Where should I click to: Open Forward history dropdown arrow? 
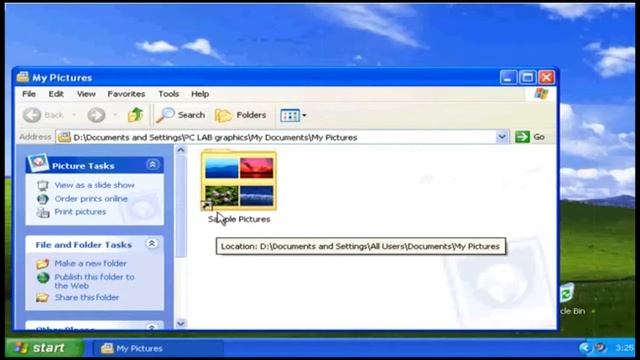click(115, 115)
